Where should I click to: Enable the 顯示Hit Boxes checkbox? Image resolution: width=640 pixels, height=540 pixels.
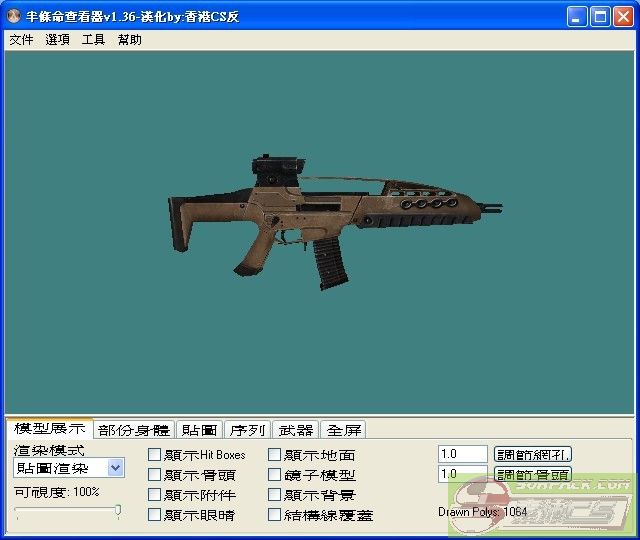154,455
